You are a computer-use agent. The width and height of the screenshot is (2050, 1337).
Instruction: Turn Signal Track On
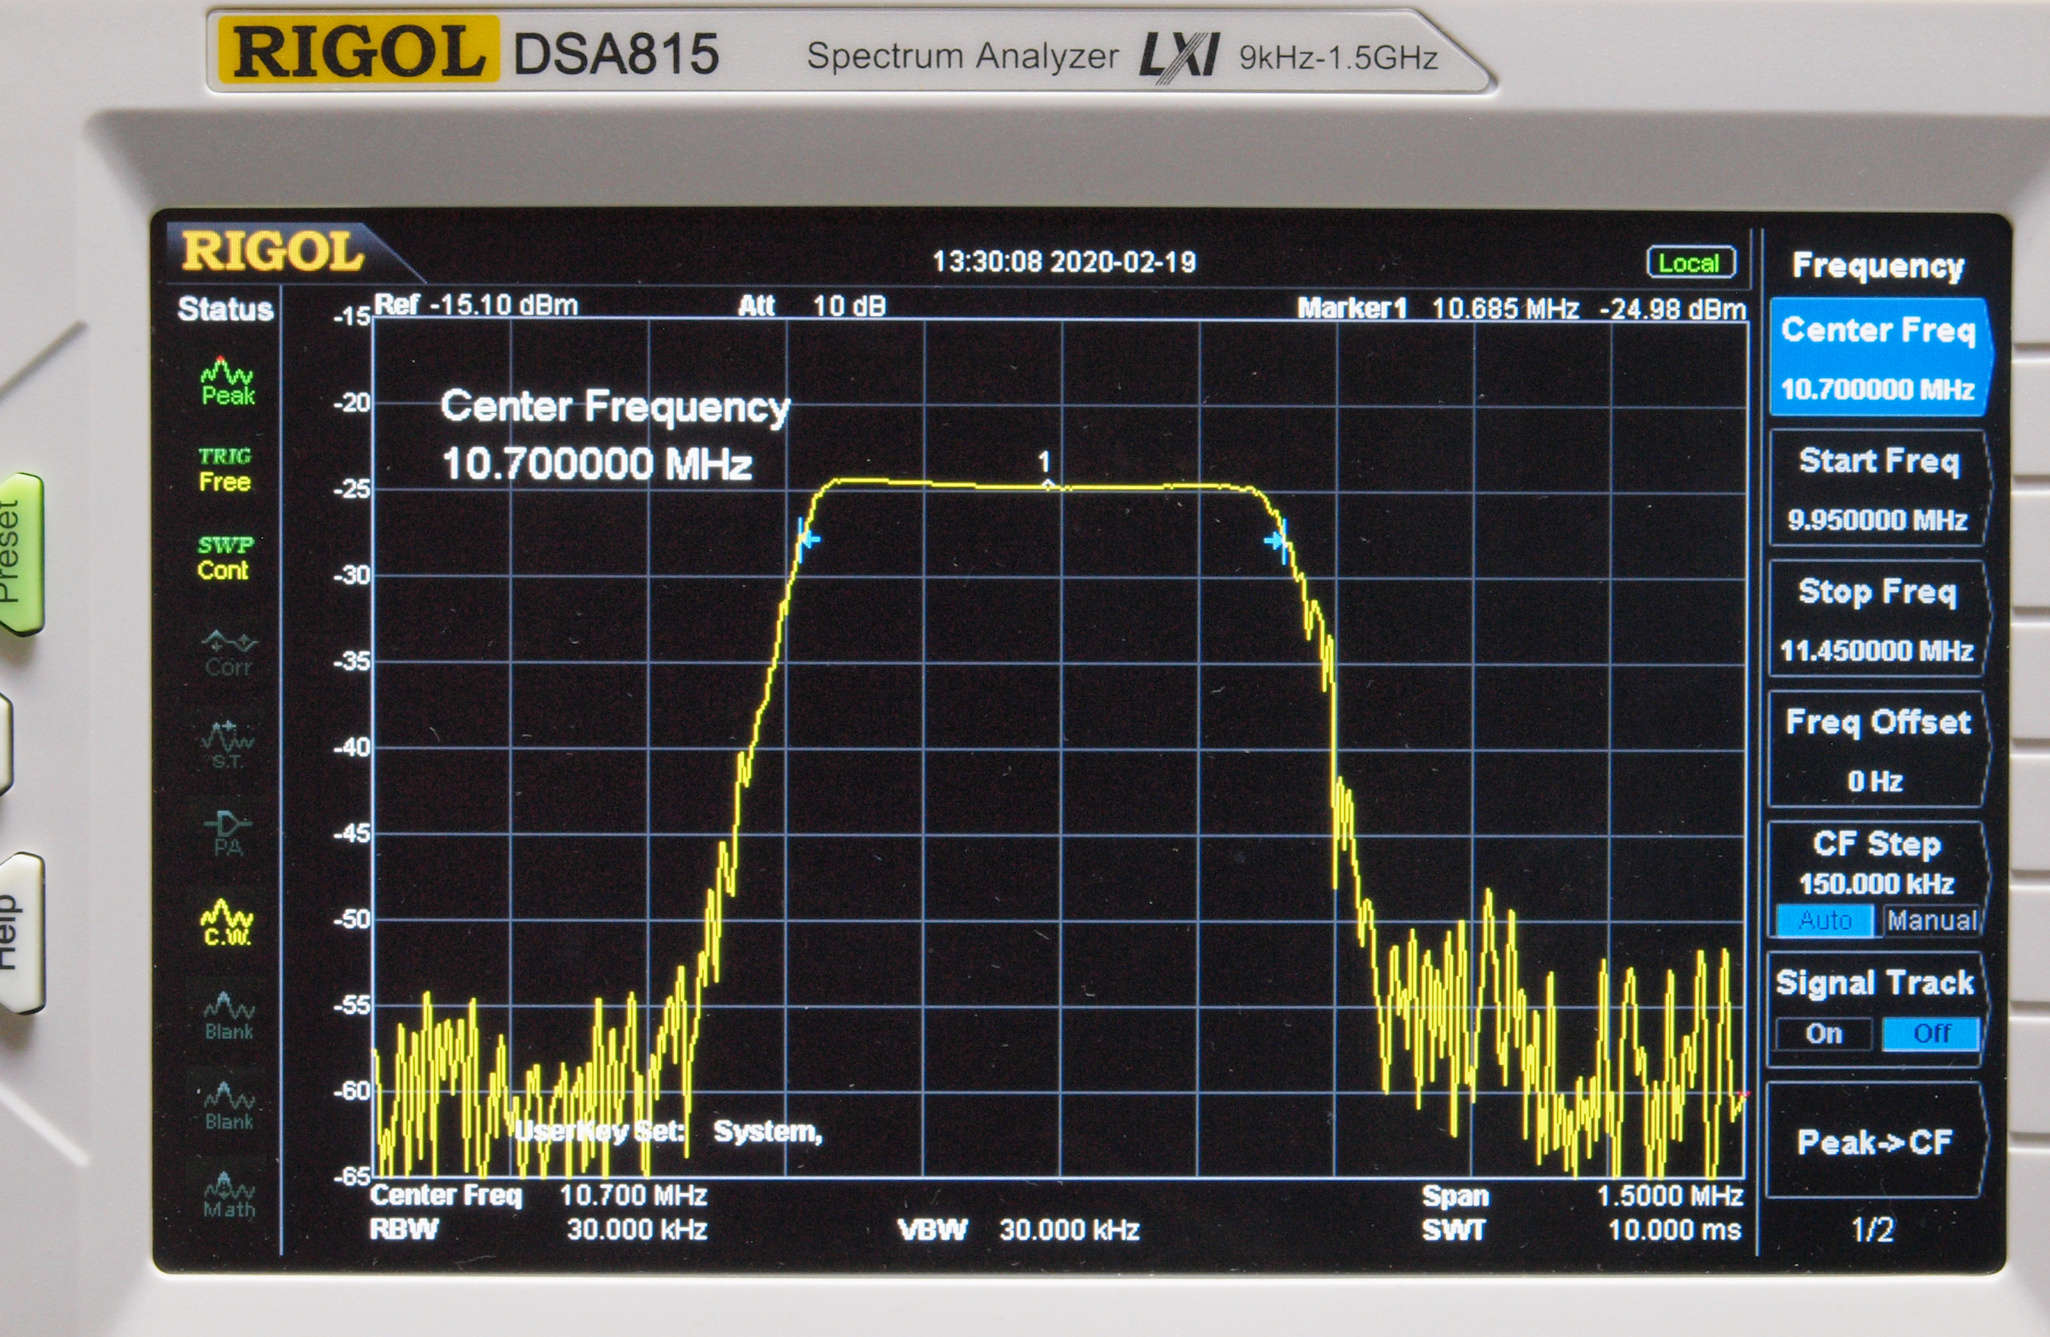(x=1823, y=1034)
